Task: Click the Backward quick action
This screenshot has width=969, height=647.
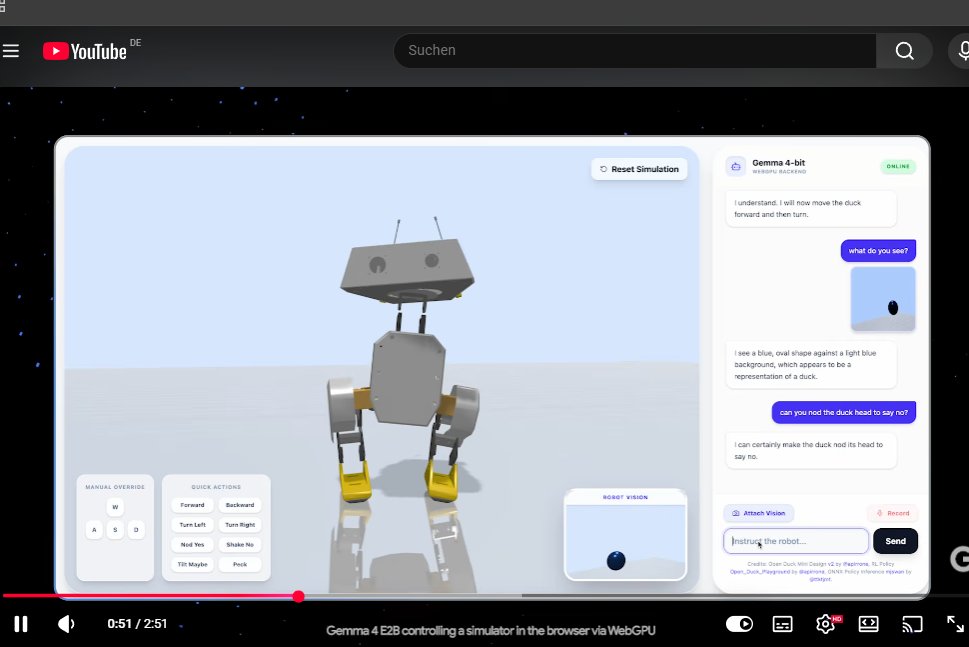Action: tap(240, 505)
